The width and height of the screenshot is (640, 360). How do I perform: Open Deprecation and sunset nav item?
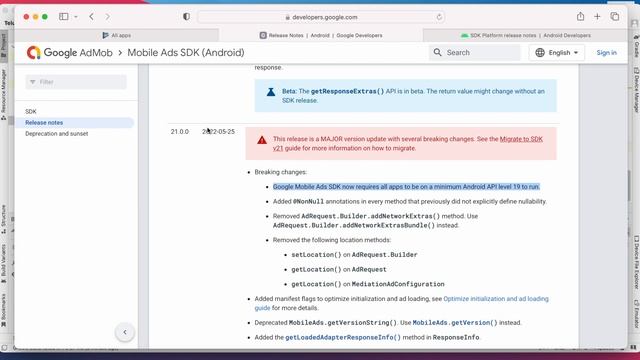(57, 133)
